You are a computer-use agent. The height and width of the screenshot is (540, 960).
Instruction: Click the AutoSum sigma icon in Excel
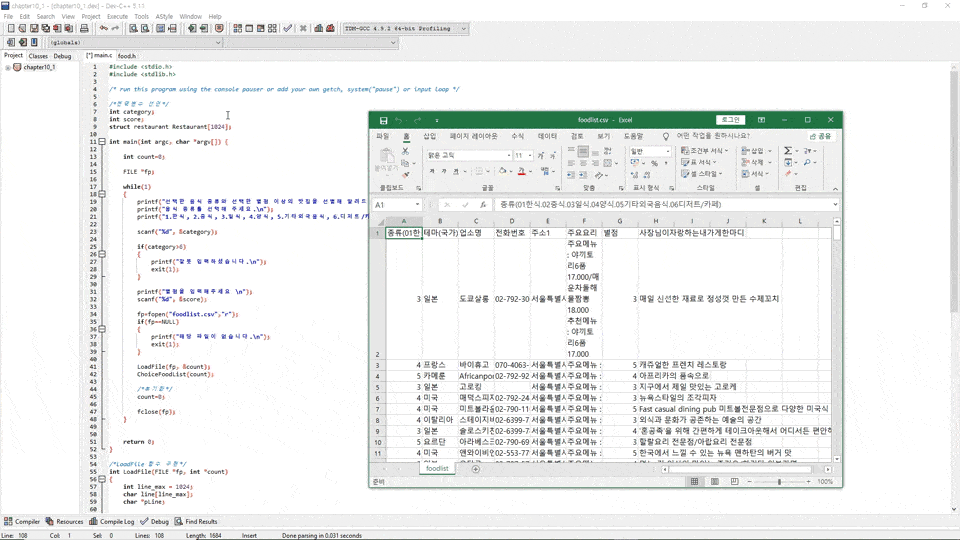pyautogui.click(x=788, y=151)
